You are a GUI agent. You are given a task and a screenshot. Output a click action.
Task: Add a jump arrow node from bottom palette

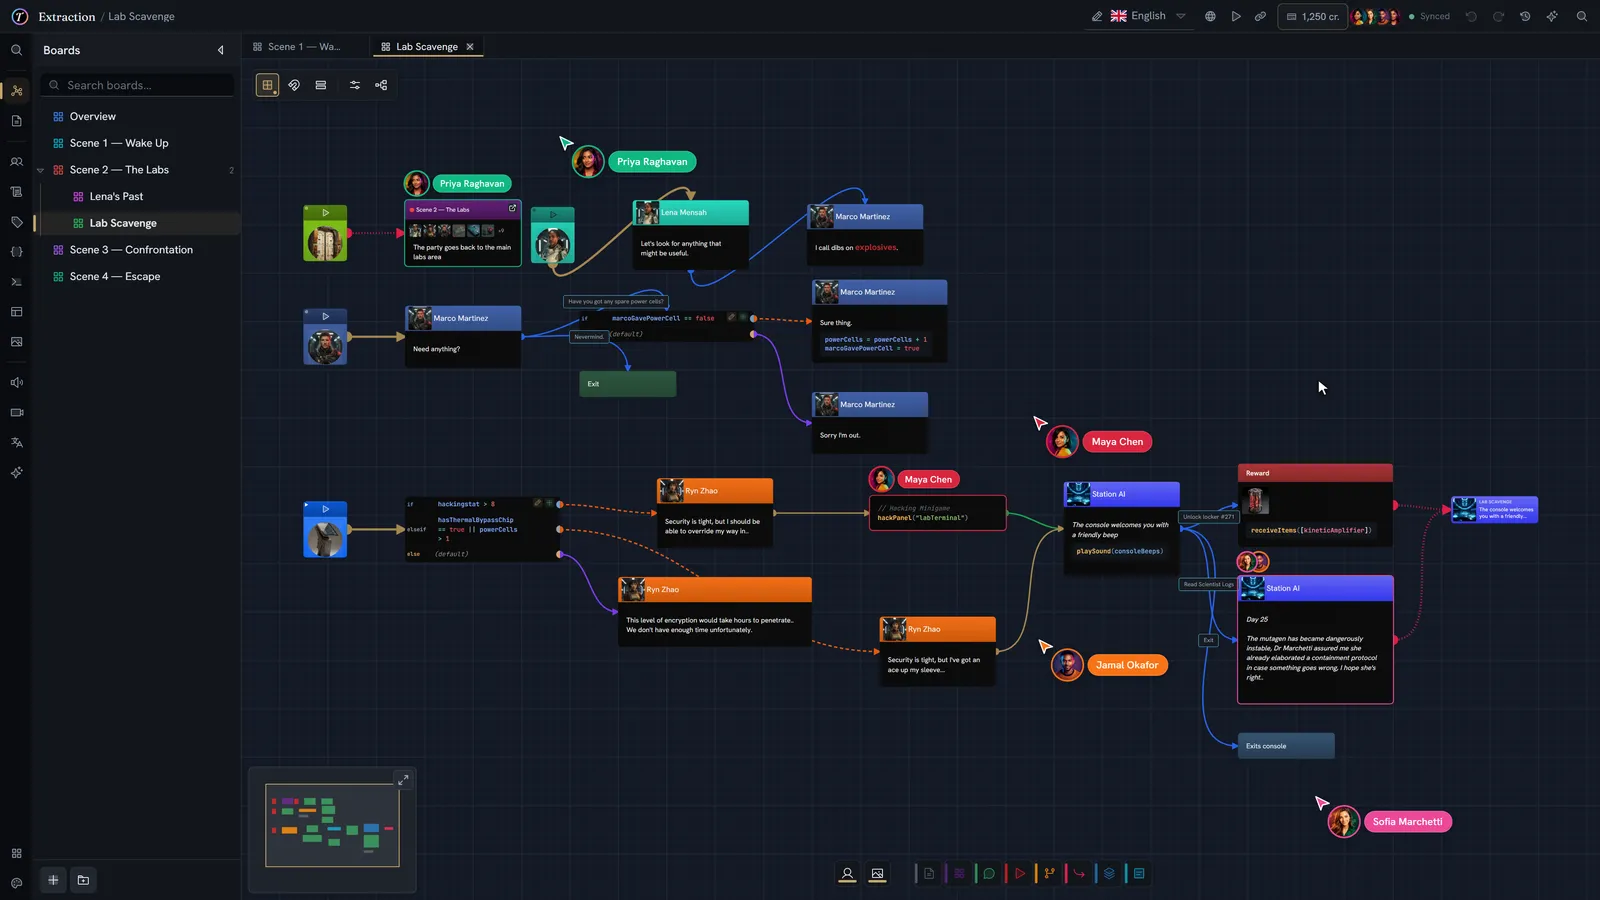pyautogui.click(x=1079, y=874)
